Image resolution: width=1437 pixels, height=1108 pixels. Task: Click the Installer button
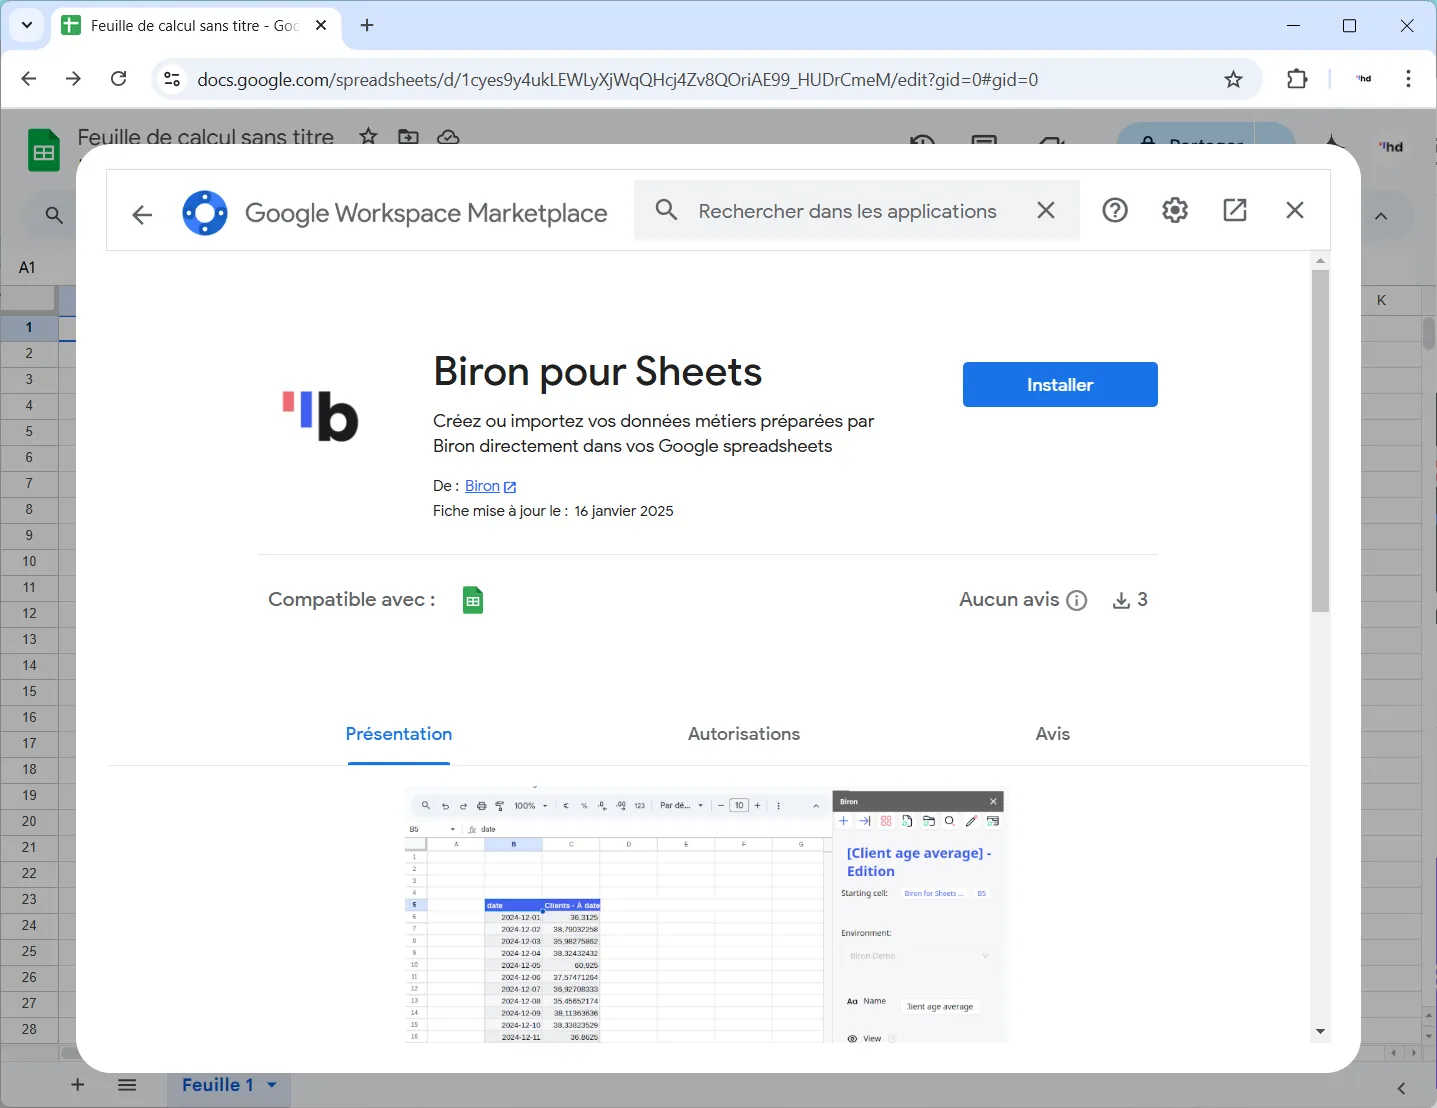pyautogui.click(x=1060, y=385)
